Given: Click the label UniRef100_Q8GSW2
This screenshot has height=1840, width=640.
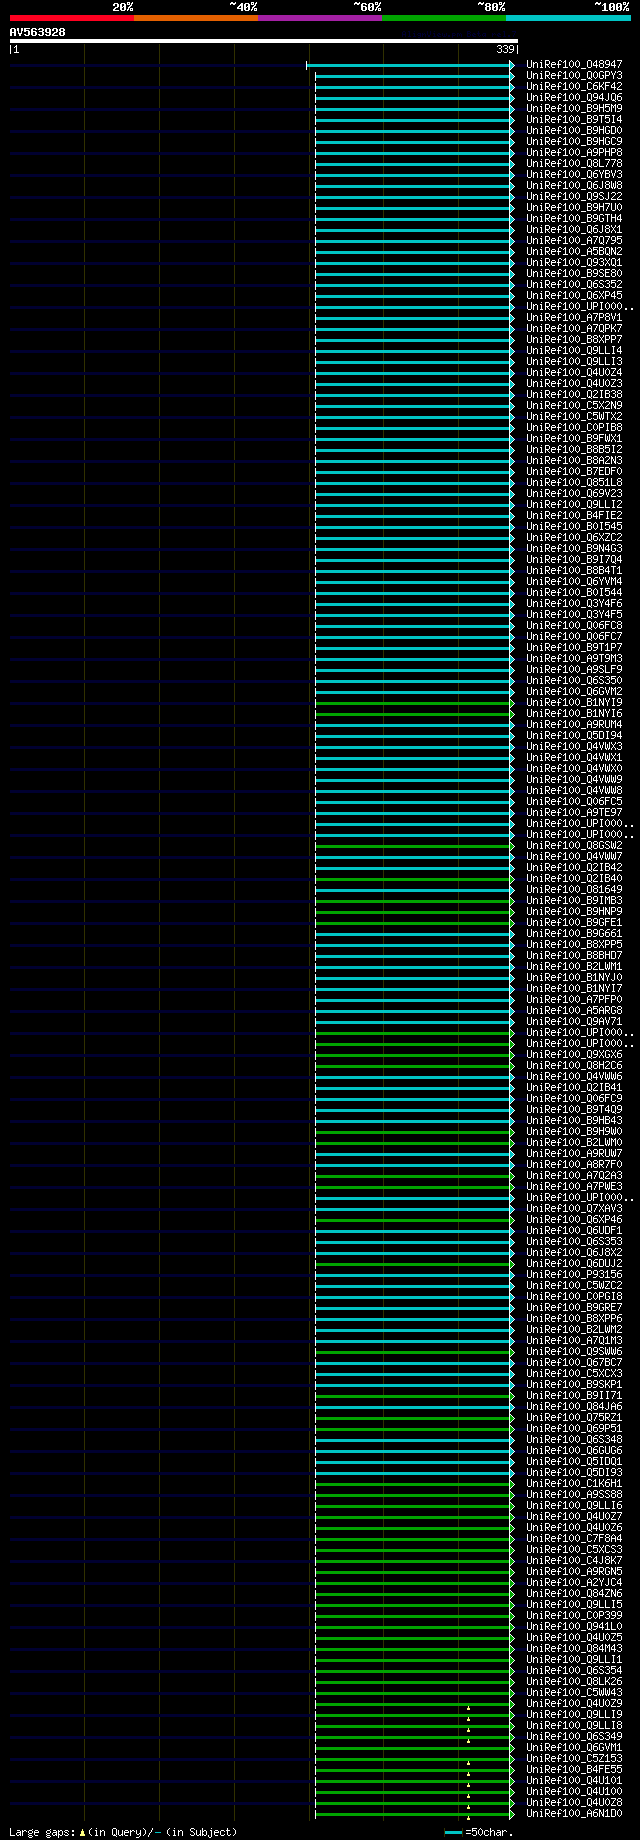Looking at the screenshot, I should click(x=574, y=845).
